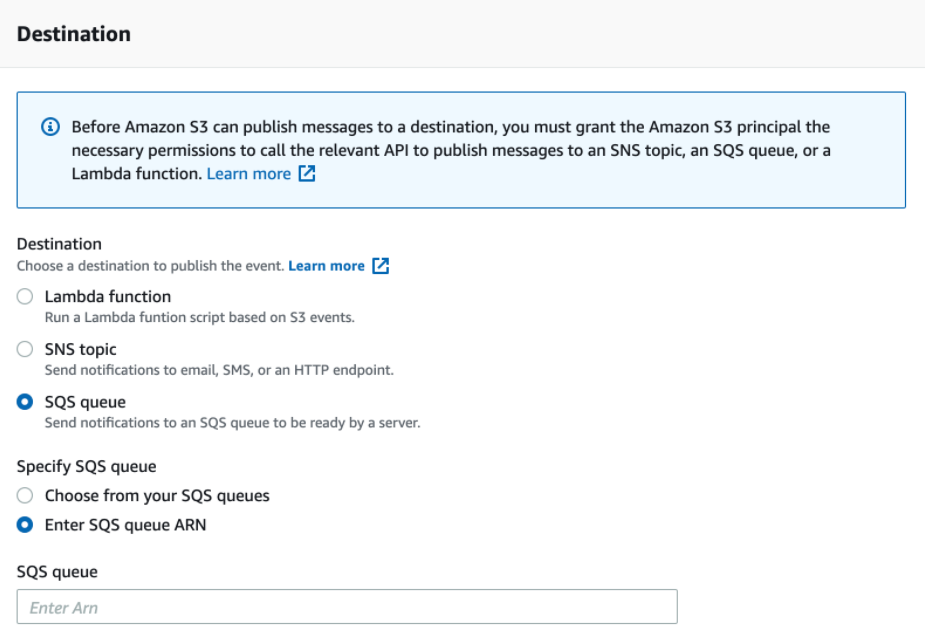Click text 'Run a Lambda funtion script based on S3 events.'

coord(199,317)
